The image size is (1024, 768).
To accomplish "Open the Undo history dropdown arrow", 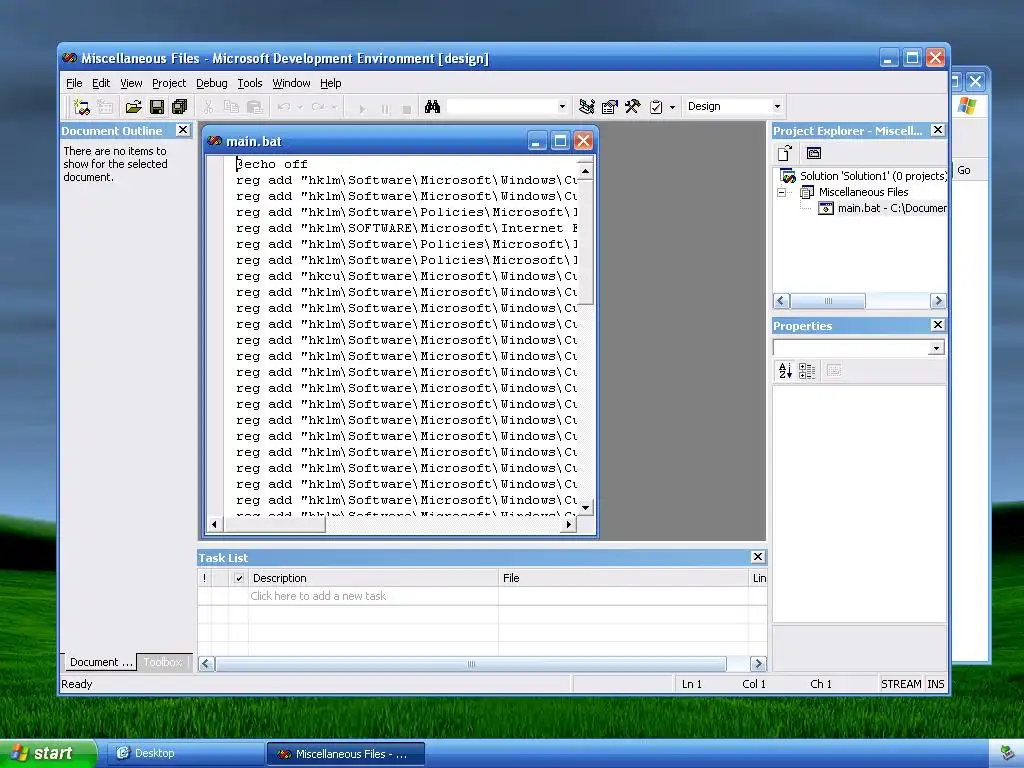I will (x=300, y=107).
